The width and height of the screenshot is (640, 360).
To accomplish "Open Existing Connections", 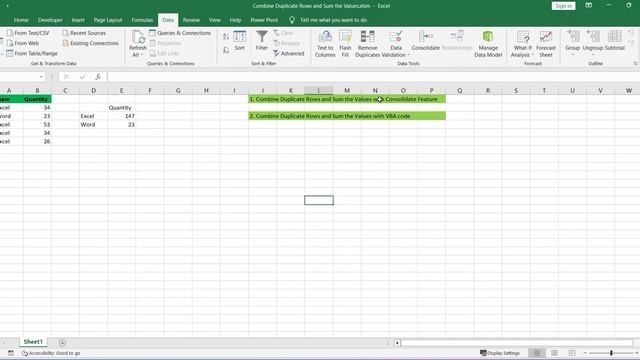I will [x=90, y=43].
